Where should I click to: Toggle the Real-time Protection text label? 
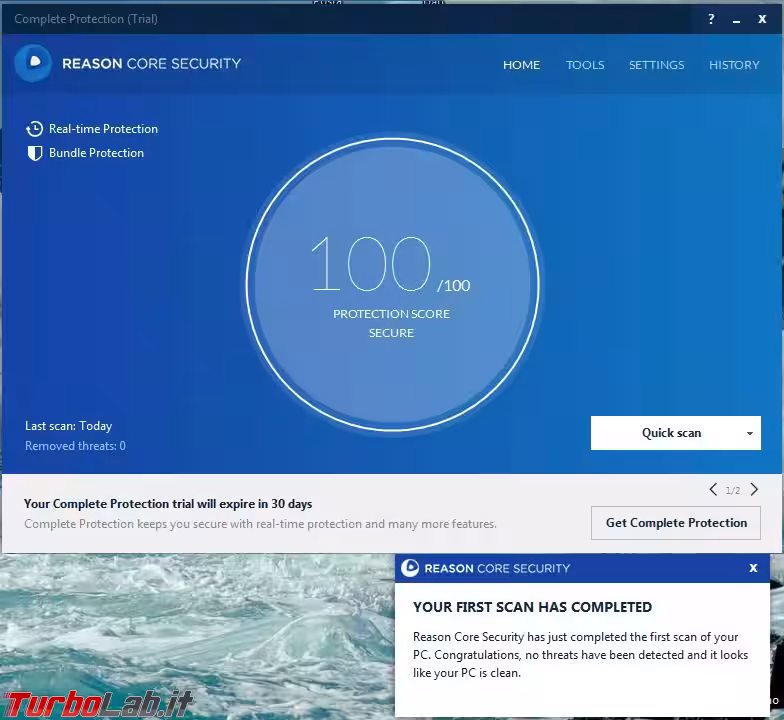click(103, 129)
